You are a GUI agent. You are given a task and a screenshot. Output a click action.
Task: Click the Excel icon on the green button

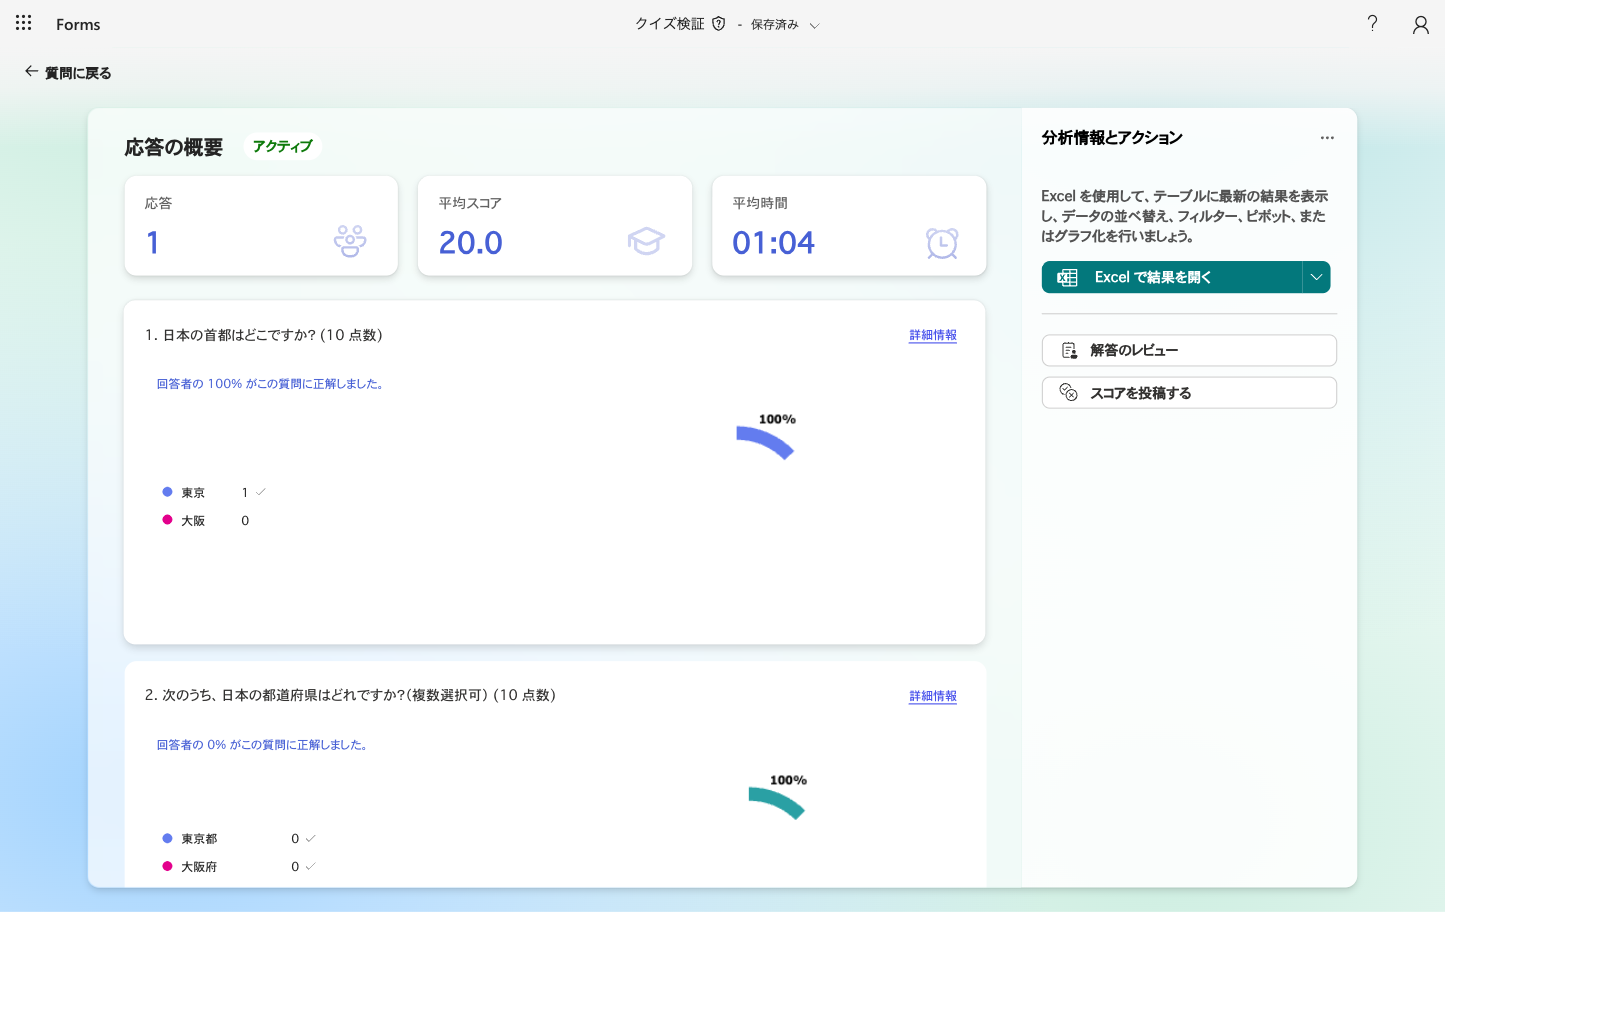(x=1068, y=277)
